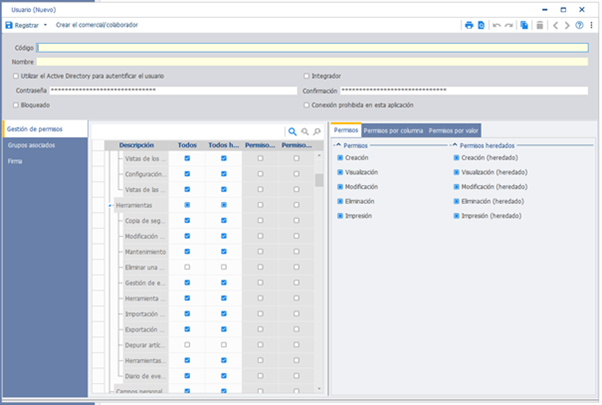Click the Todos column header

[187, 145]
